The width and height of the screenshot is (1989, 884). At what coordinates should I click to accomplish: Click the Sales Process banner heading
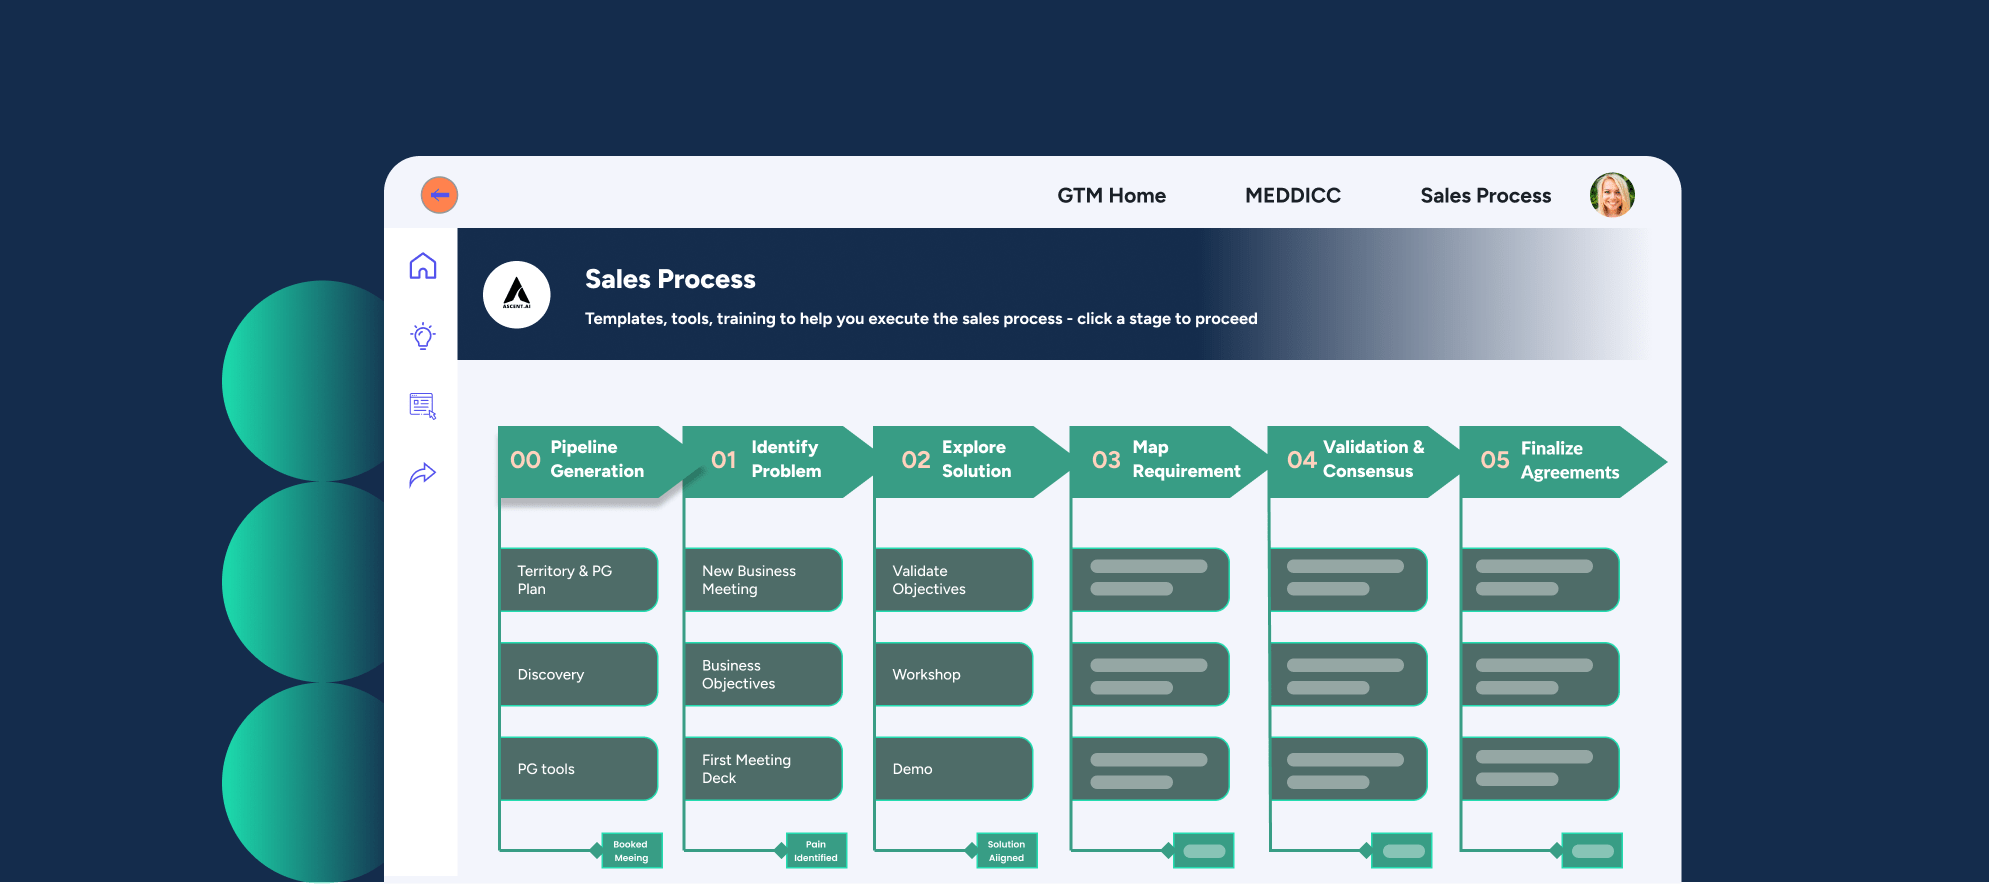point(670,279)
